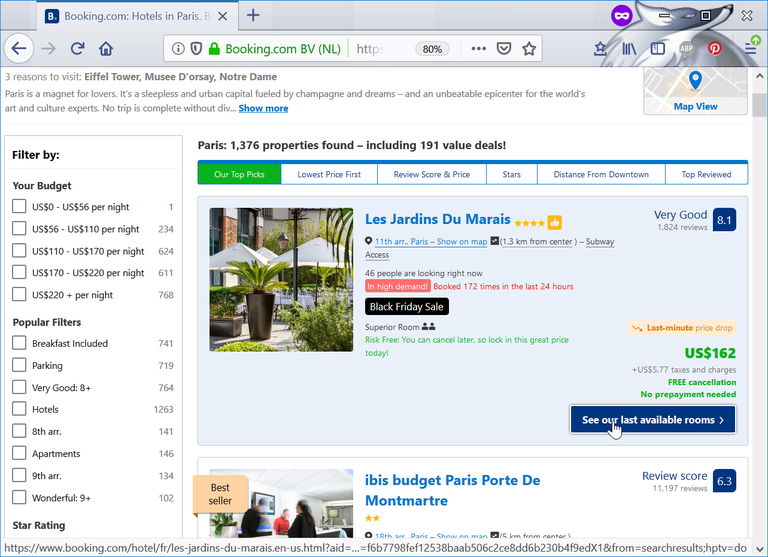Viewport: 768px width, 557px height.
Task: Tick the Wonderful: 9+ filter
Action: click(x=19, y=497)
